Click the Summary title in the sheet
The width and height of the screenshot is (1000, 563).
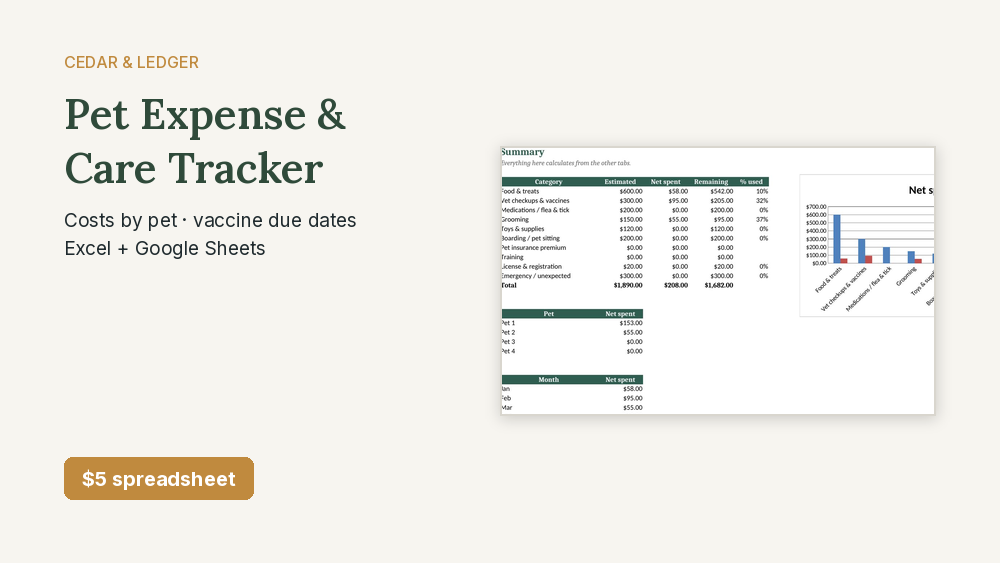[x=523, y=152]
